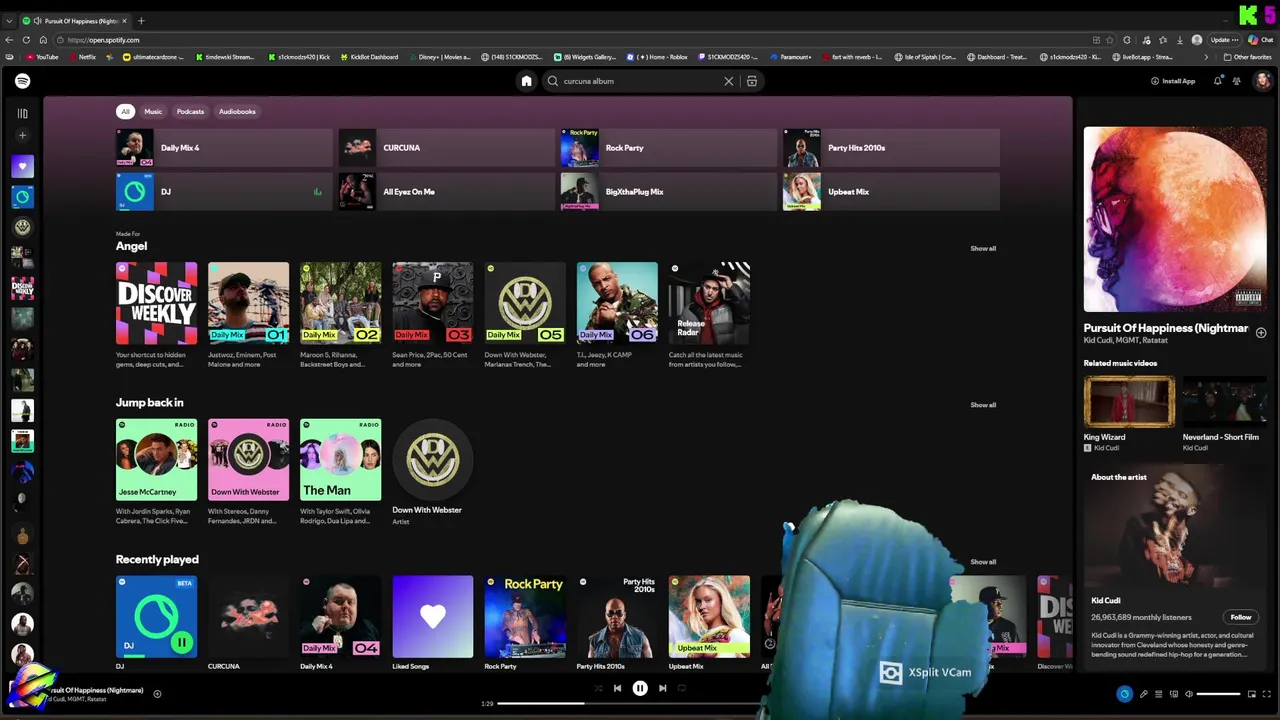Open the search field
This screenshot has width=1280, height=720.
640,81
